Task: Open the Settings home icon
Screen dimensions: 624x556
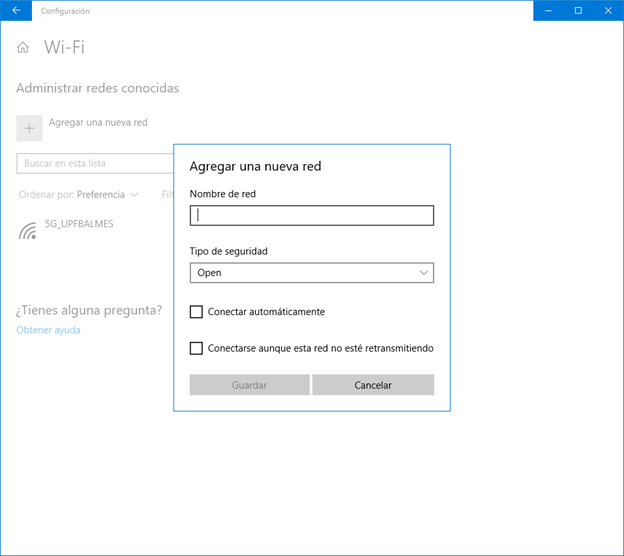Action: click(x=23, y=47)
